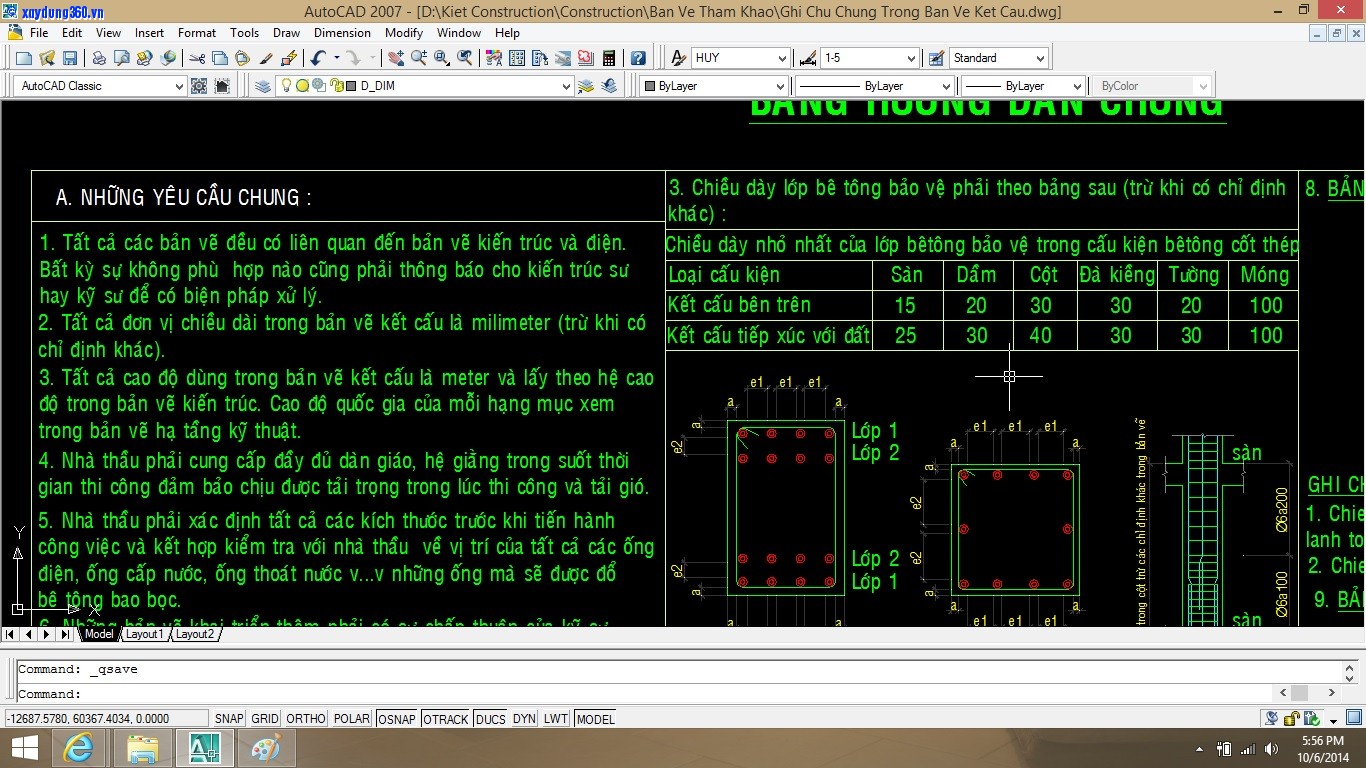1366x768 pixels.
Task: Click the Publish icon
Action: coord(144,58)
